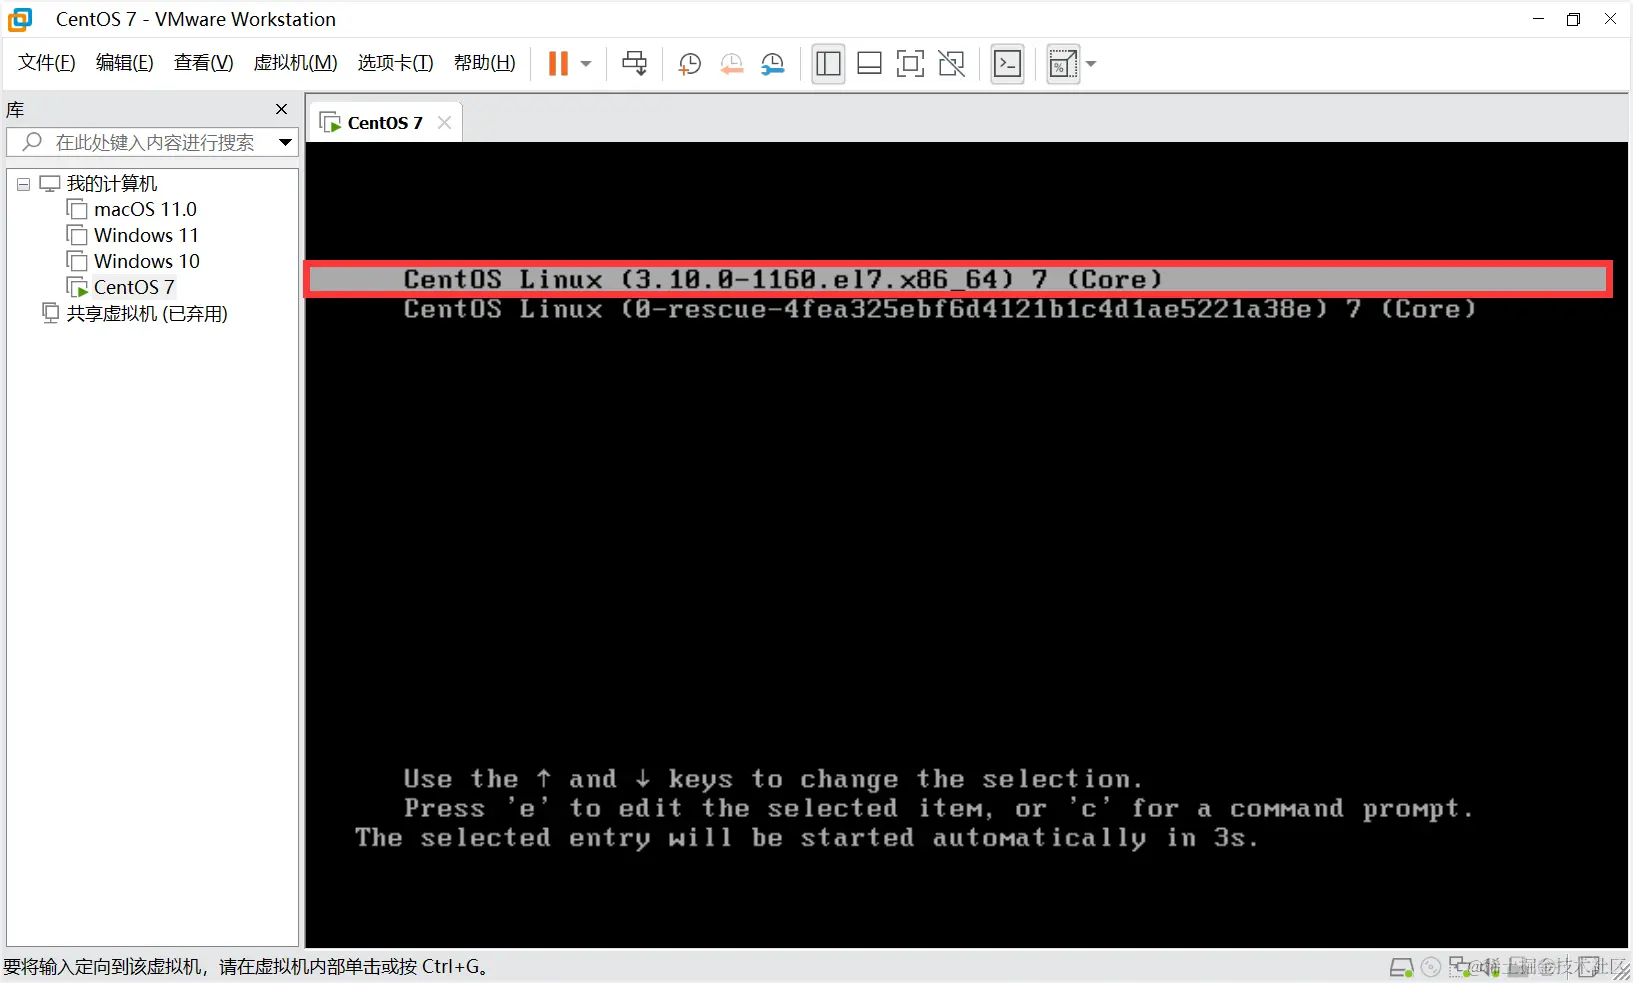Switch to the CentOS 7 tab

(385, 122)
